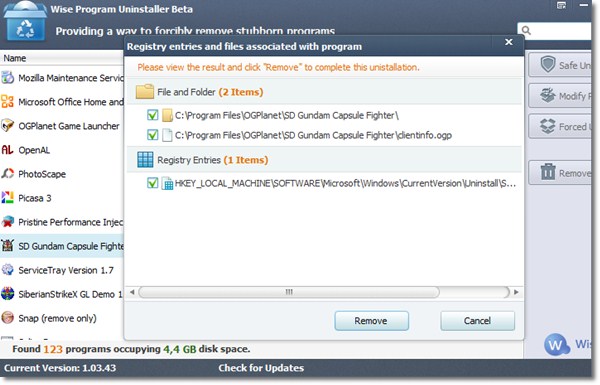Click the SD Gundam Capsule Fighter folder icon
The height and width of the screenshot is (385, 600).
pyautogui.click(x=167, y=115)
